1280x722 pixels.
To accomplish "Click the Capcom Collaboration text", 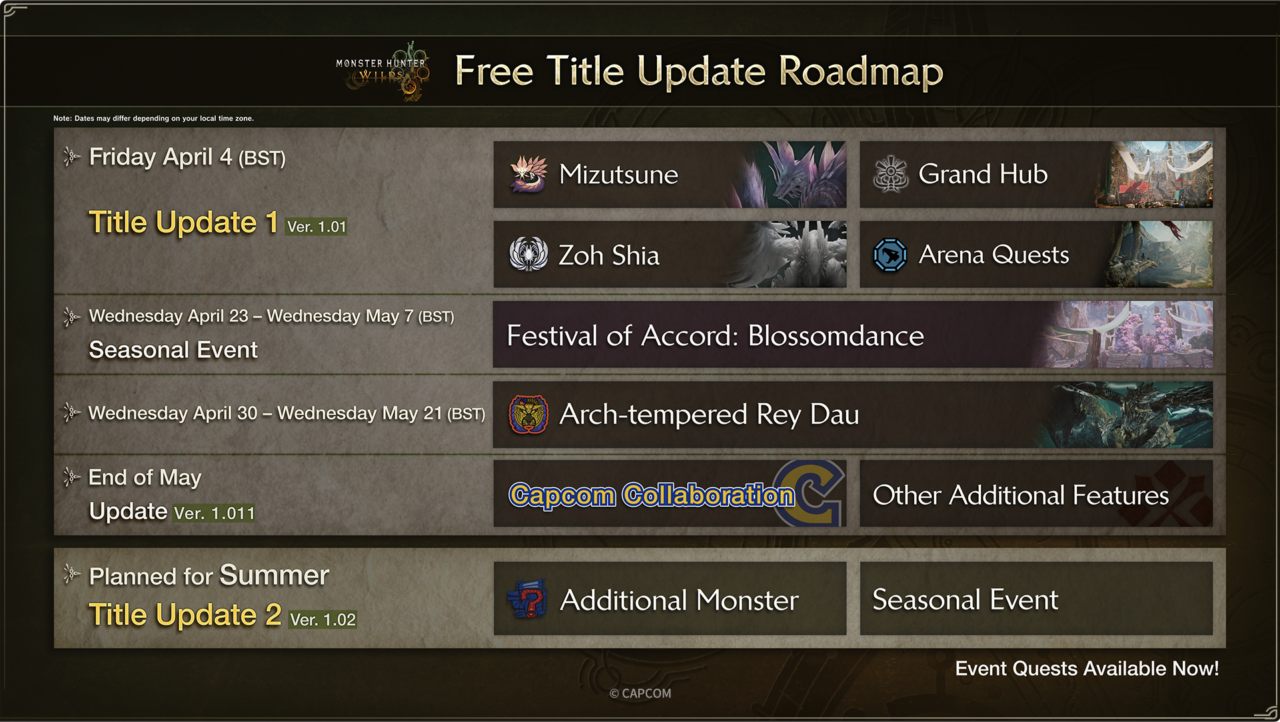I will click(651, 495).
